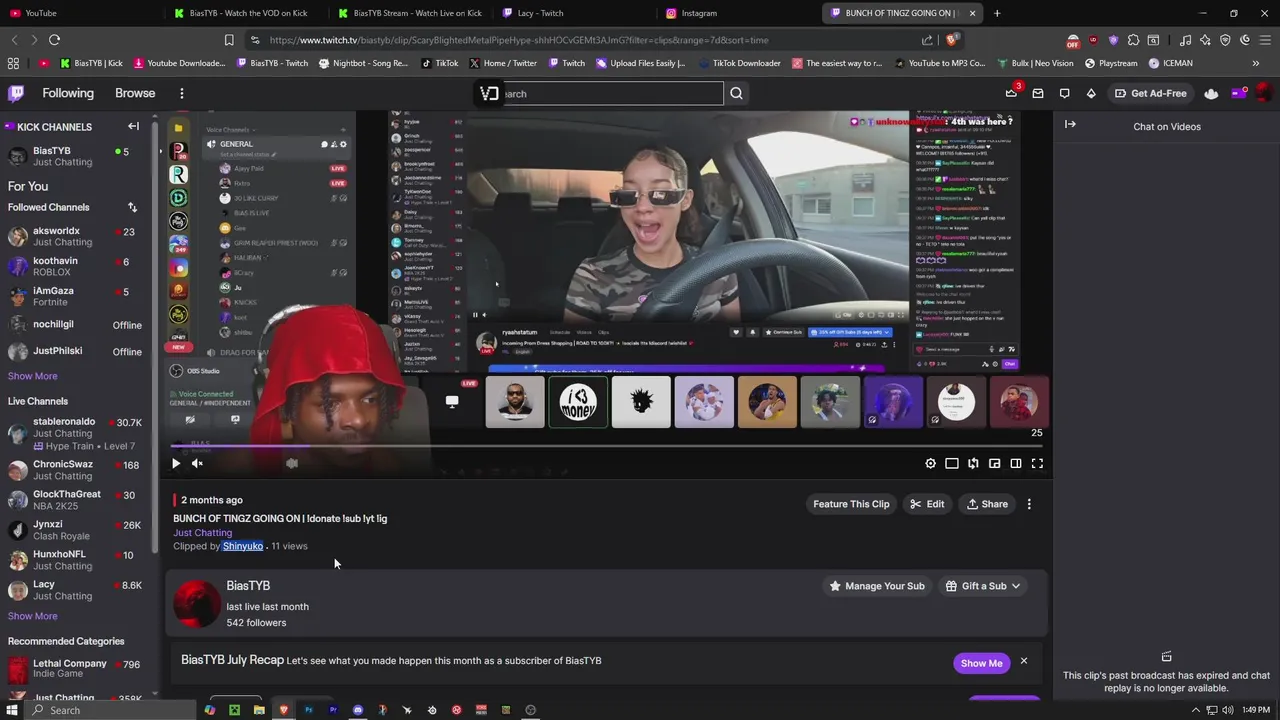Open the Jynxzi Clash Royale channel
The image size is (1280, 720).
click(75, 530)
